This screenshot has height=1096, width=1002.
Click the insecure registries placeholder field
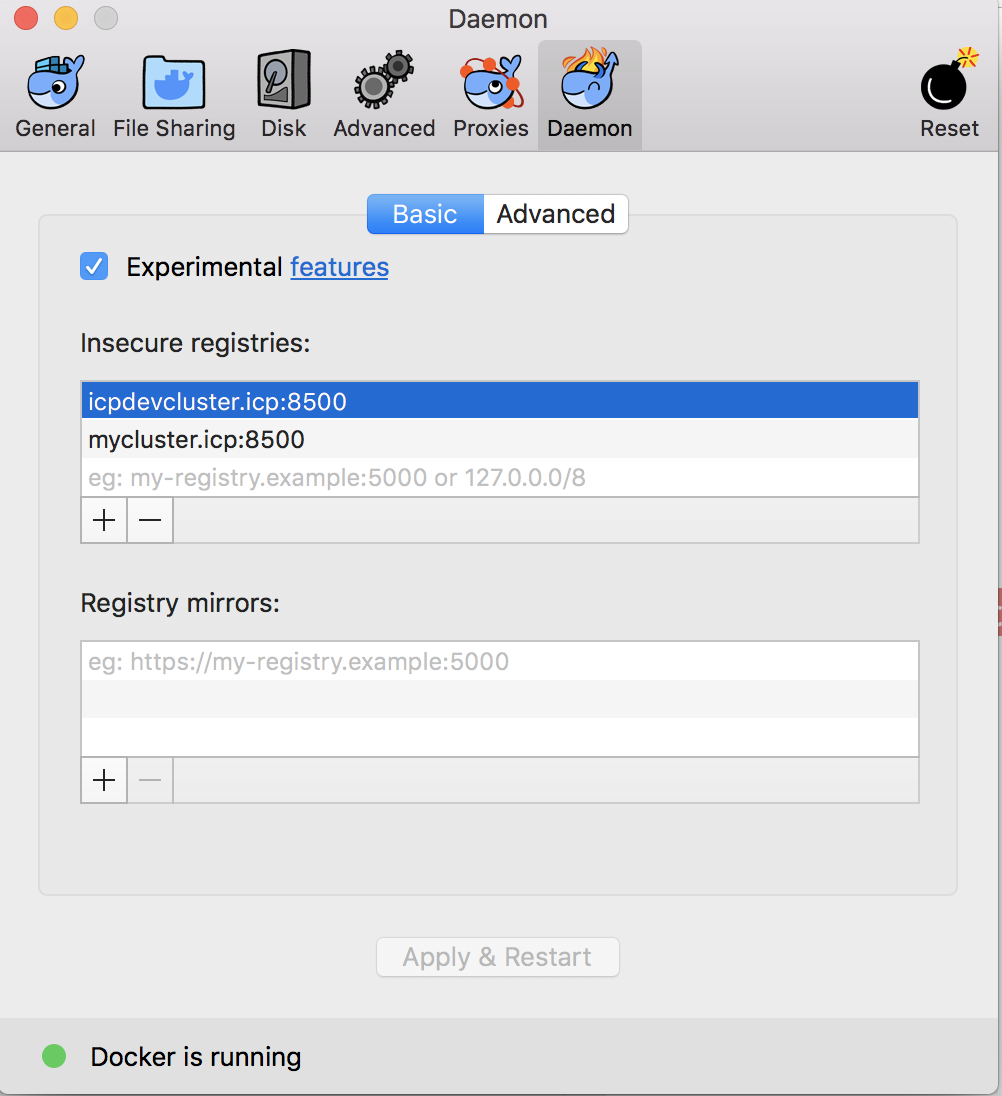500,477
